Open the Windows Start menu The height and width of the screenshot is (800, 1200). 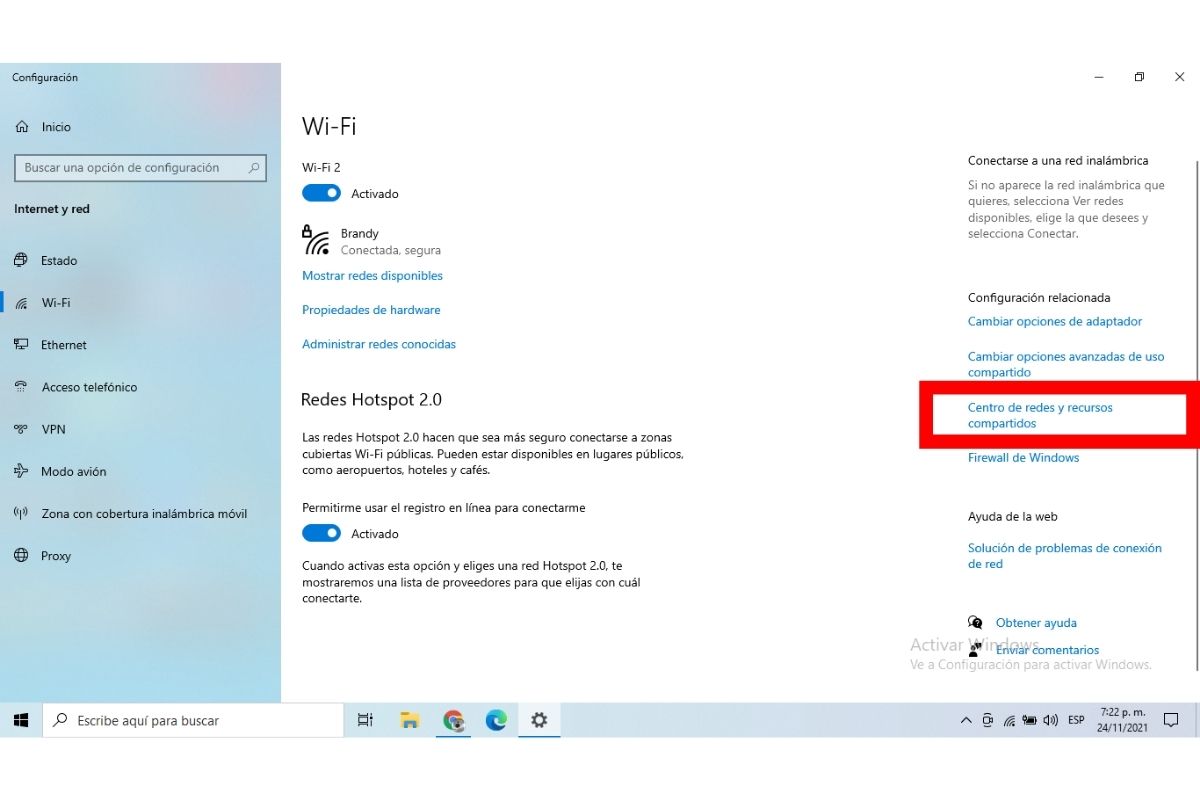click(x=21, y=720)
